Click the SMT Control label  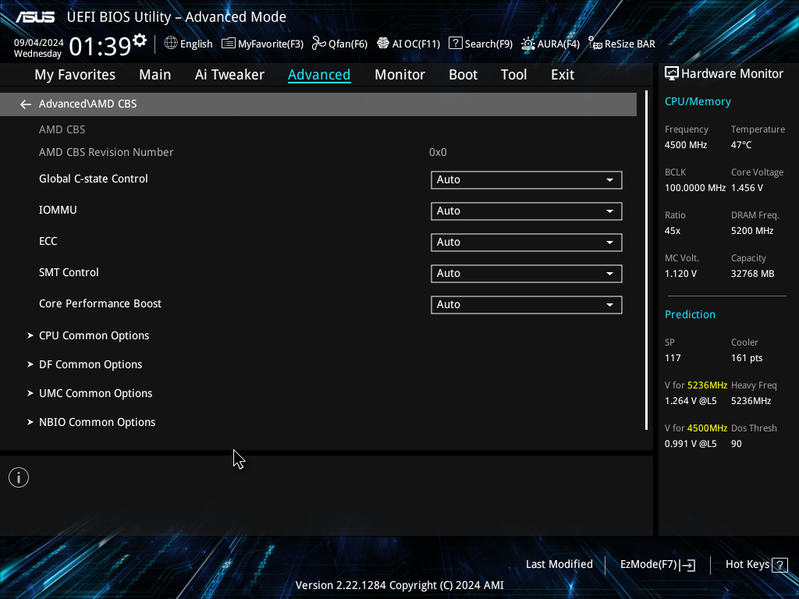(69, 273)
